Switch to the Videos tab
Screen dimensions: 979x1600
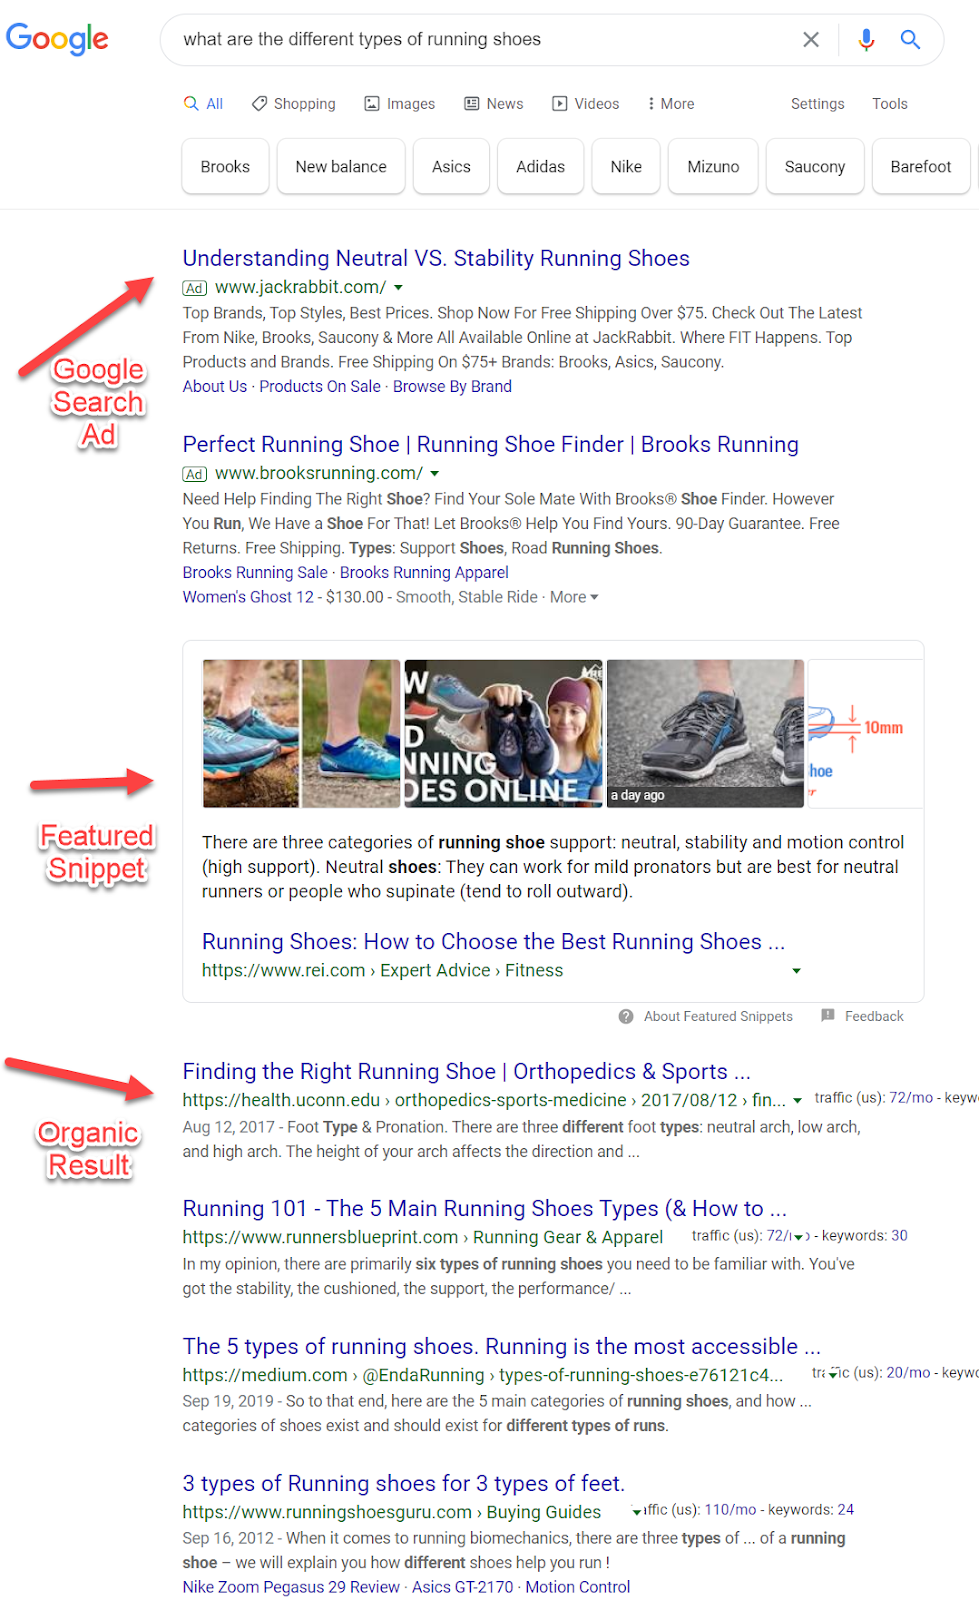586,104
